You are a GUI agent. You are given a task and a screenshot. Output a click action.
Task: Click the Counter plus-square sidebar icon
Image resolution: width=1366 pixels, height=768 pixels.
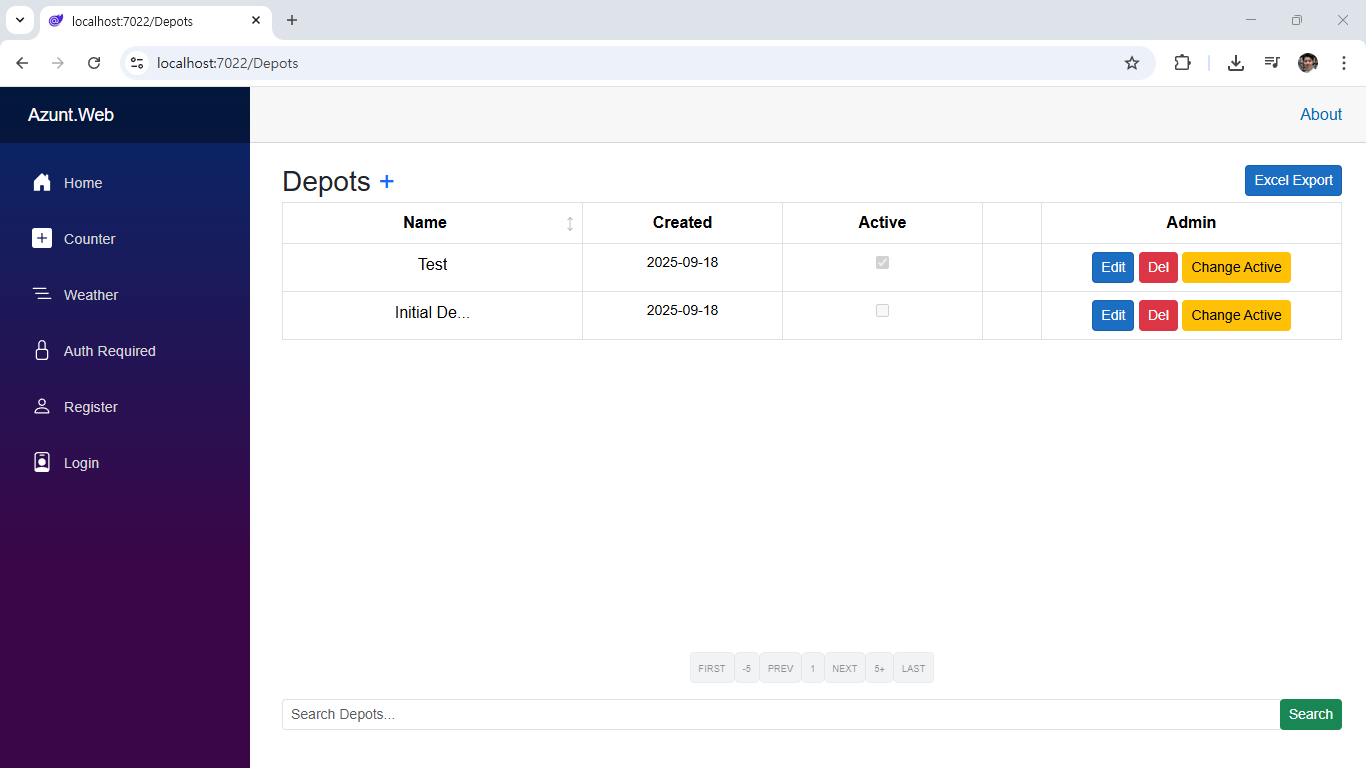[x=42, y=239]
